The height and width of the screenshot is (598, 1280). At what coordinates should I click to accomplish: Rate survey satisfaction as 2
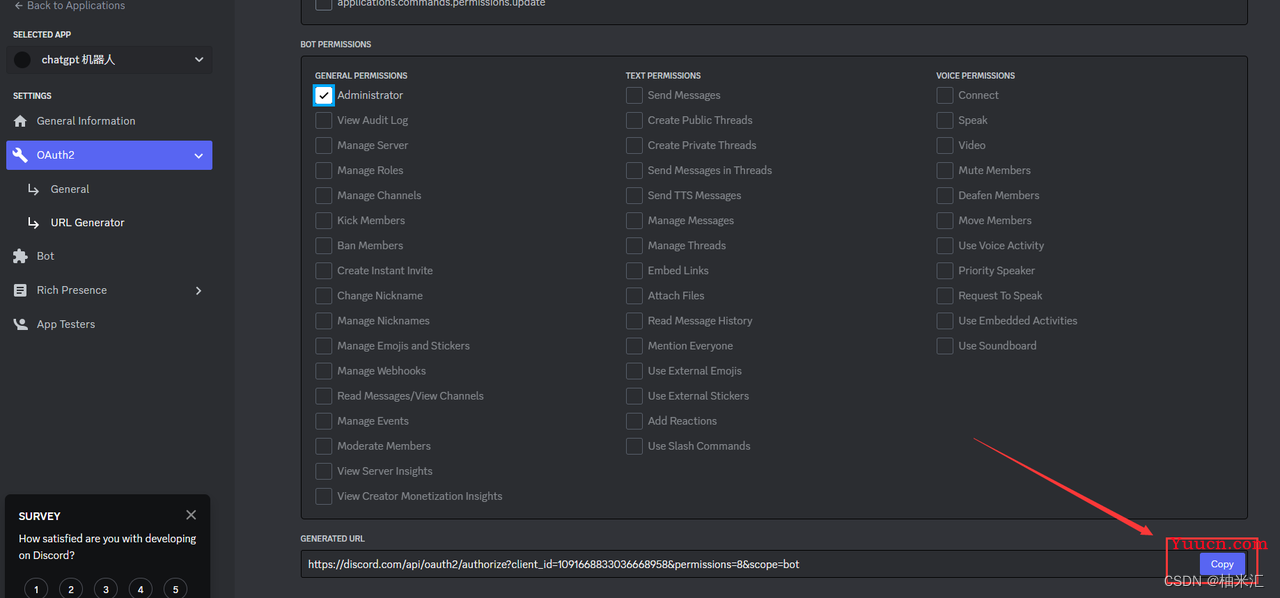click(x=71, y=589)
